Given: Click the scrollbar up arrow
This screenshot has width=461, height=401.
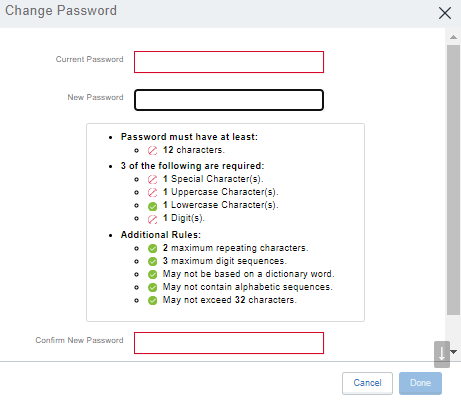Looking at the screenshot, I should 453,37.
